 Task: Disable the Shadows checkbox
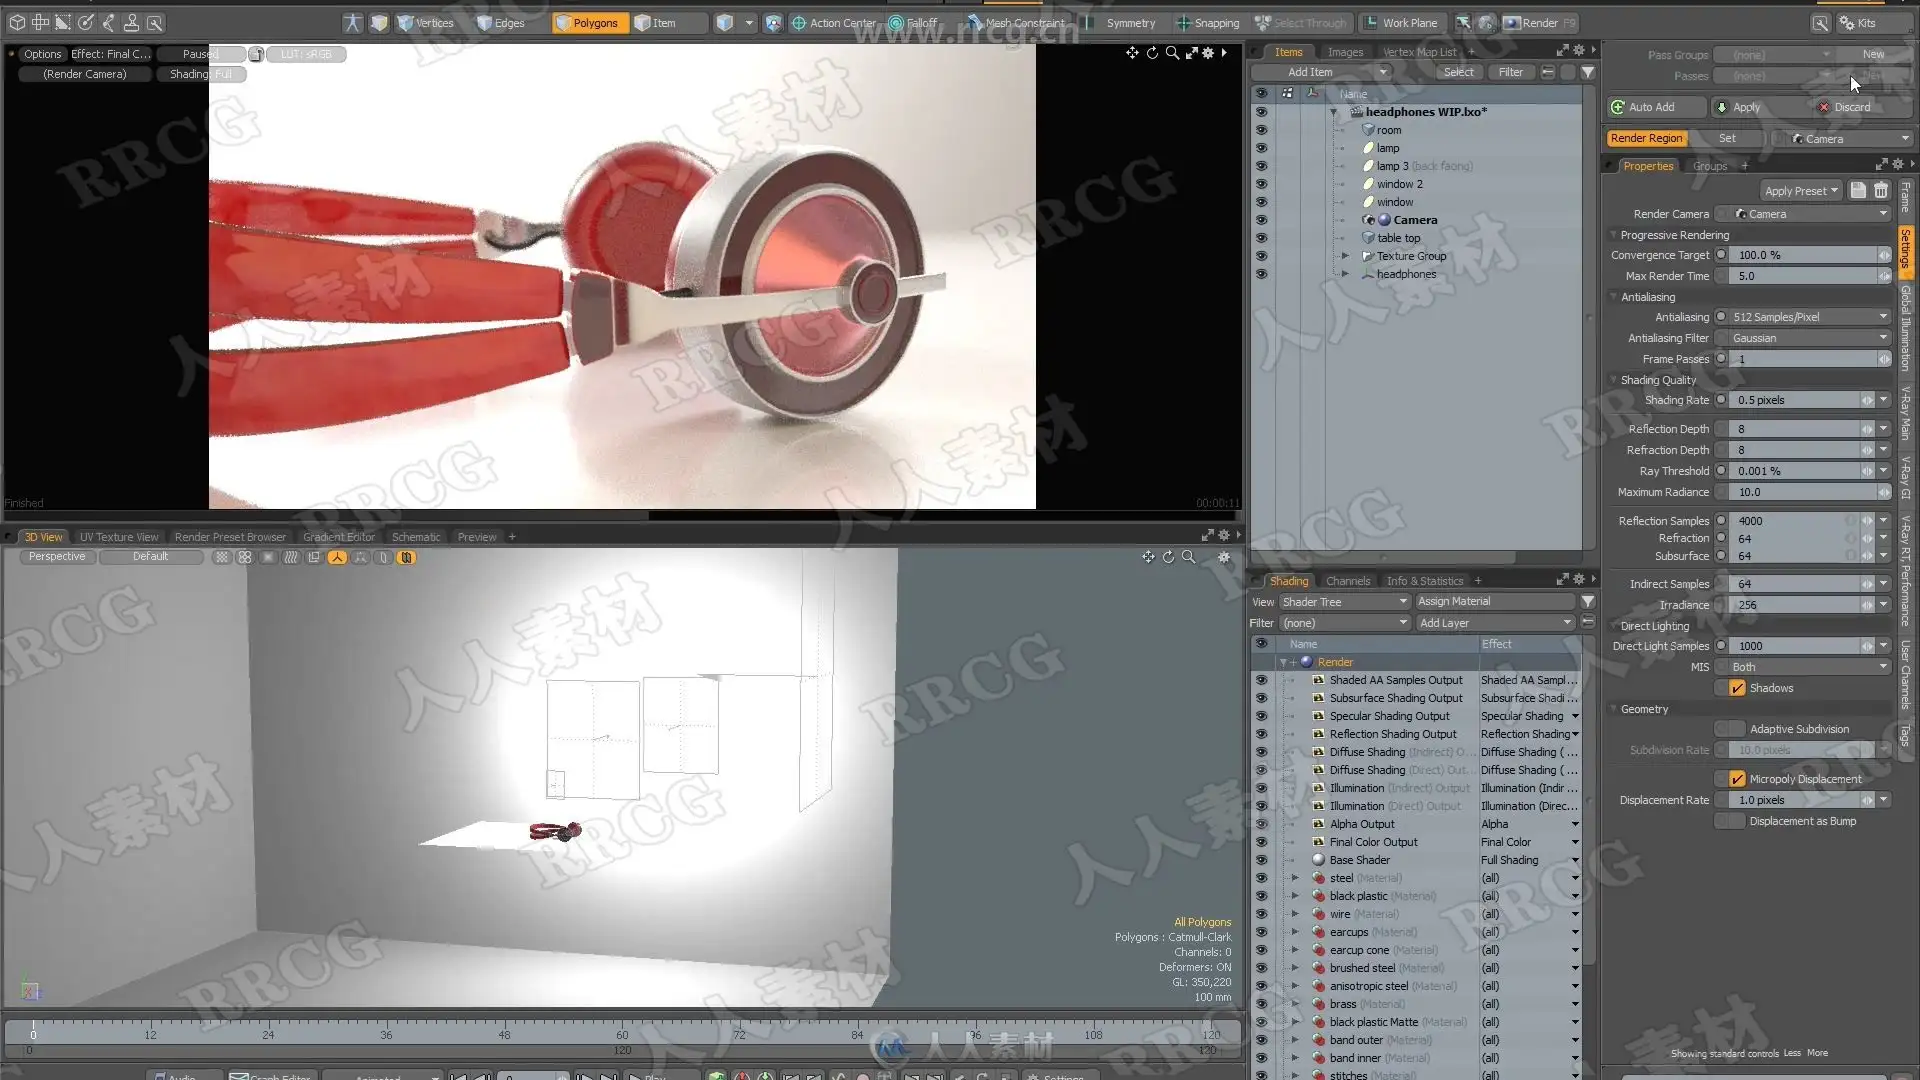click(1737, 688)
